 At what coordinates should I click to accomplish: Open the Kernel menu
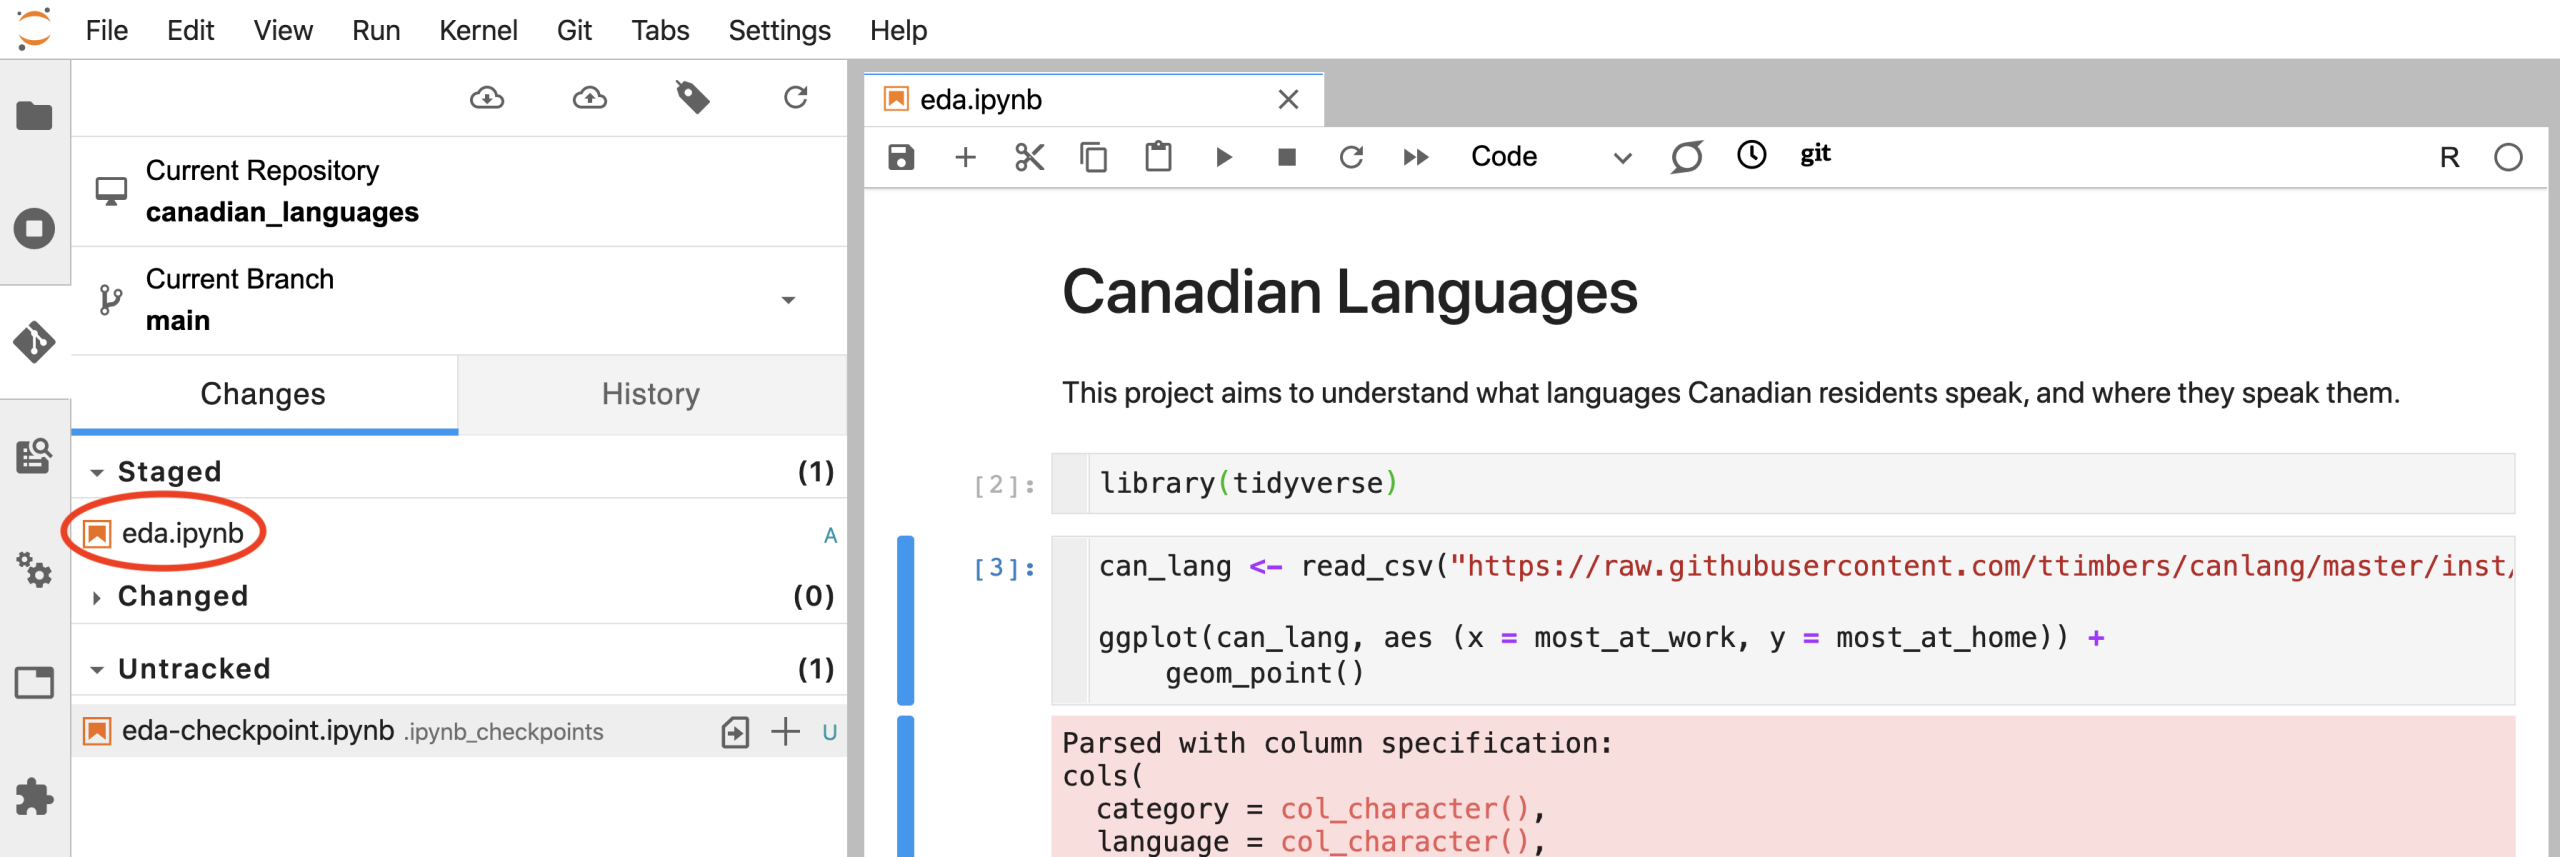[478, 30]
